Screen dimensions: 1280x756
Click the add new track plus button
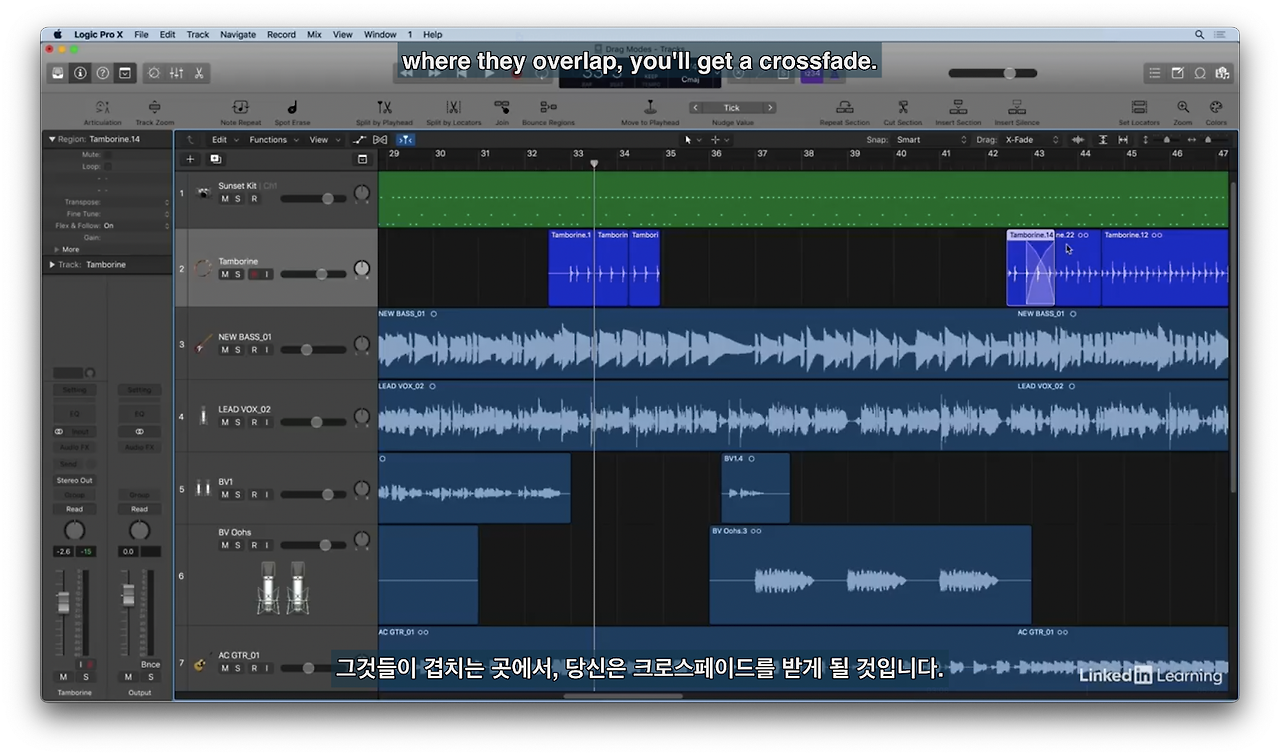[190, 159]
